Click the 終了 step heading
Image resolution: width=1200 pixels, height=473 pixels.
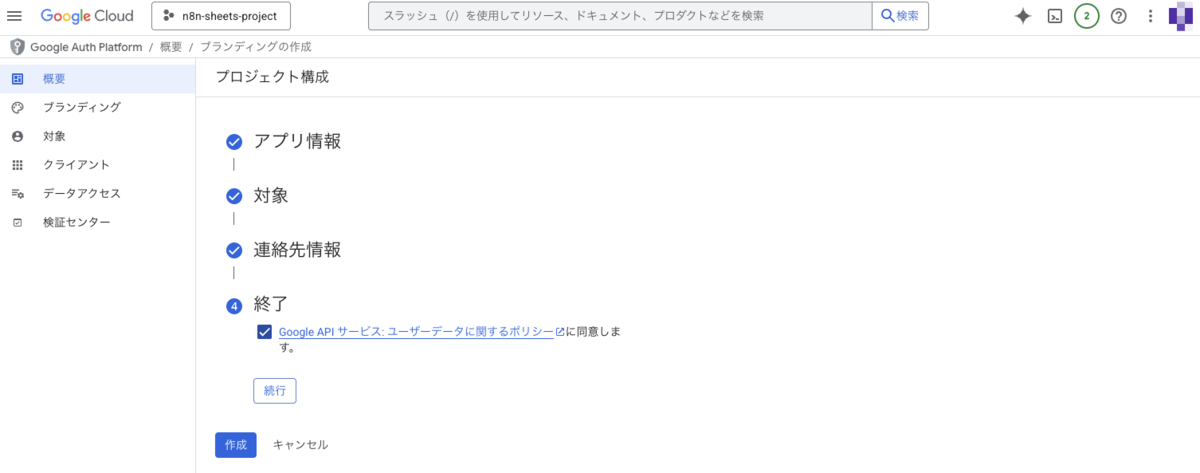[x=271, y=303]
